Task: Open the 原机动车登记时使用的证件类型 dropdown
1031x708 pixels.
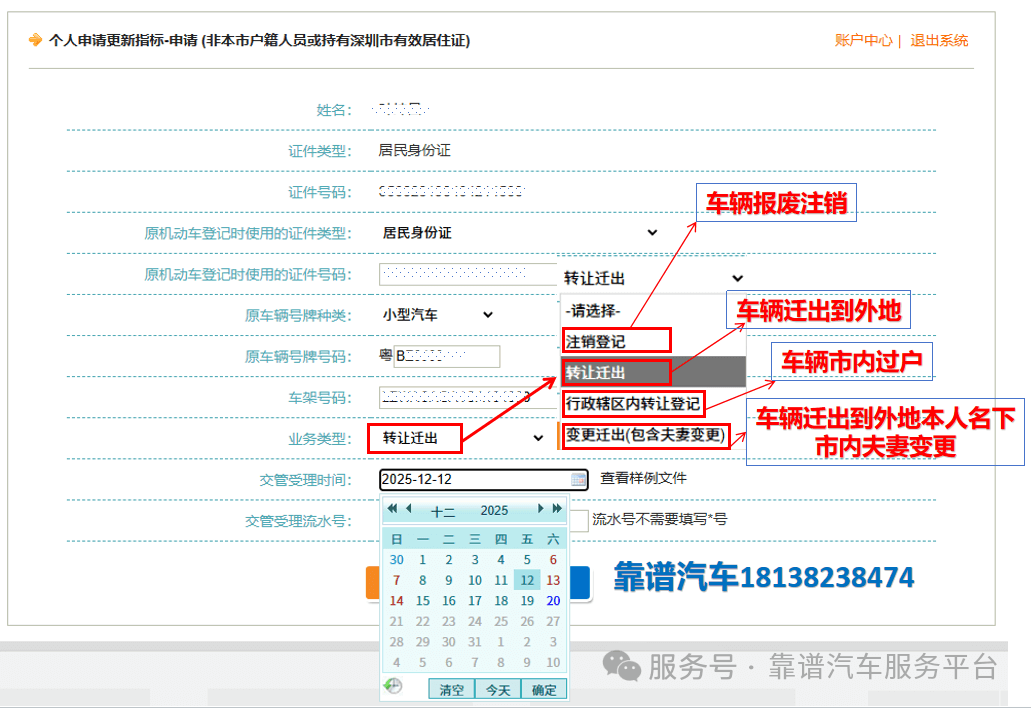Action: pyautogui.click(x=519, y=233)
